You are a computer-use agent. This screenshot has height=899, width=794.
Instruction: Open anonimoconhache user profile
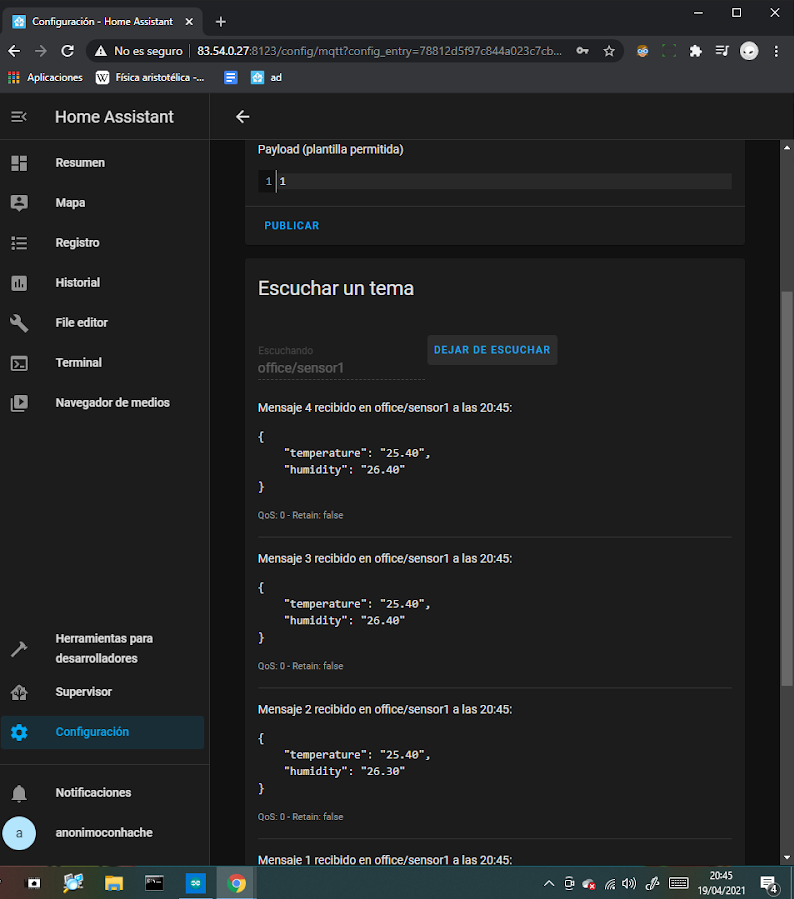(103, 833)
